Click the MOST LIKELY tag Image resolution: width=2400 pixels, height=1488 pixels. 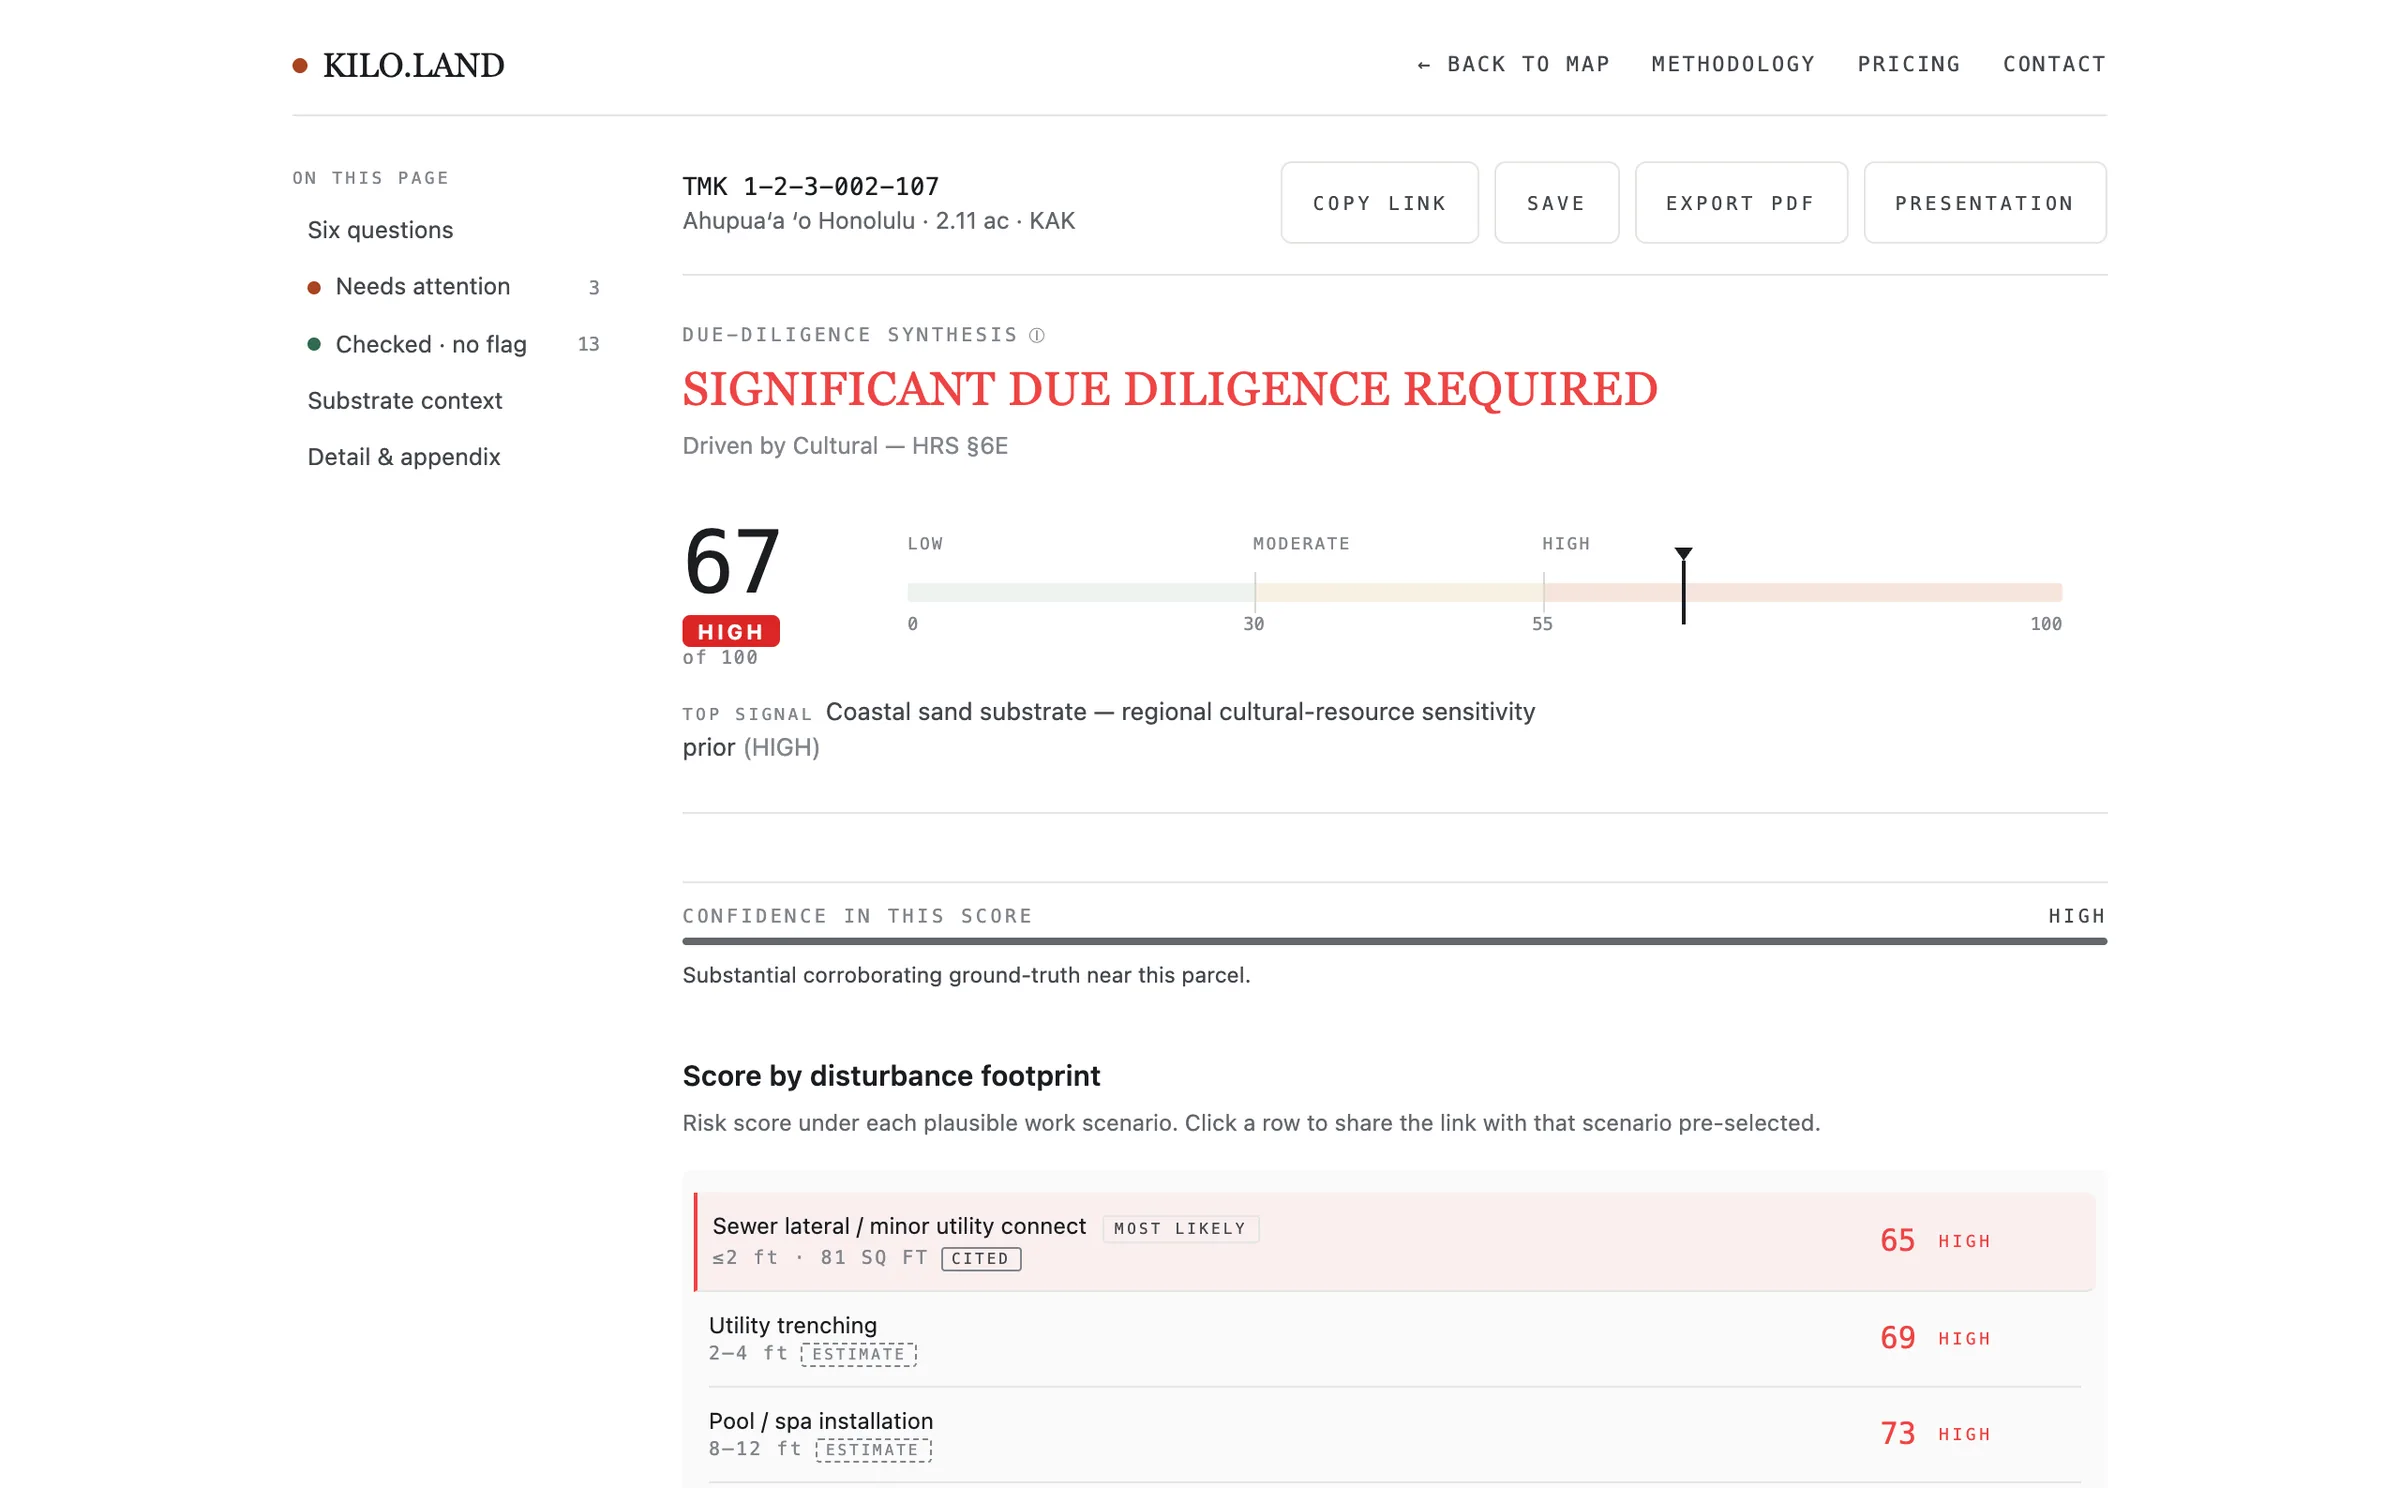pos(1180,1228)
